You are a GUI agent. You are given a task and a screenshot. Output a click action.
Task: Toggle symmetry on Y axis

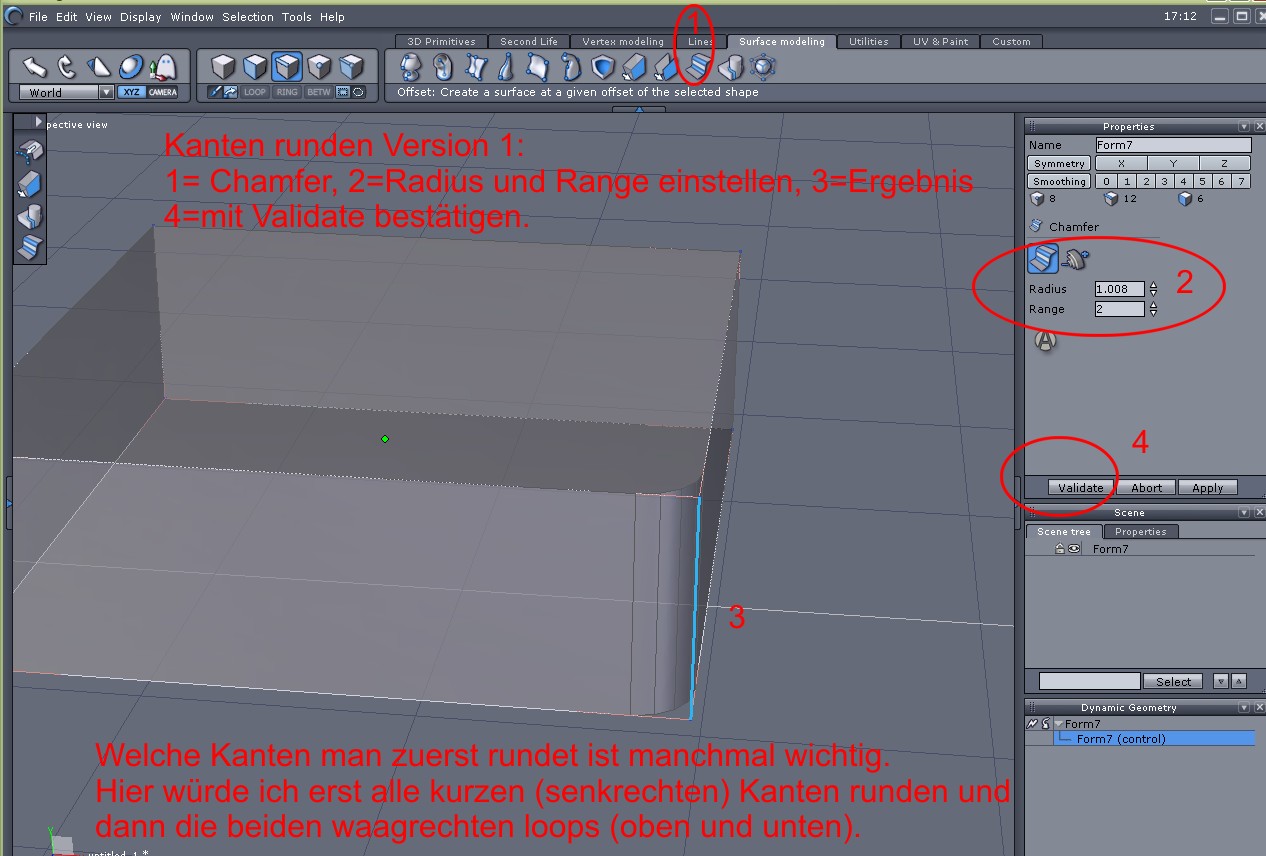(1173, 163)
